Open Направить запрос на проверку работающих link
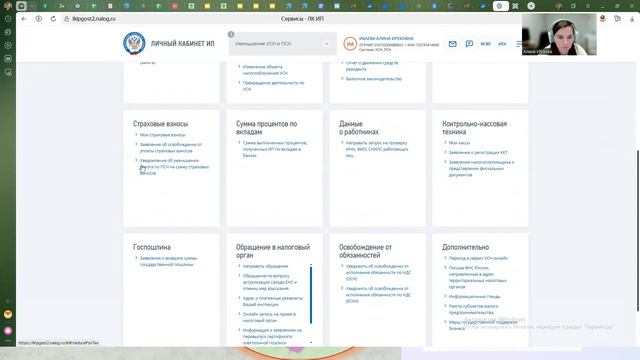The height and width of the screenshot is (360, 640). pyautogui.click(x=377, y=149)
